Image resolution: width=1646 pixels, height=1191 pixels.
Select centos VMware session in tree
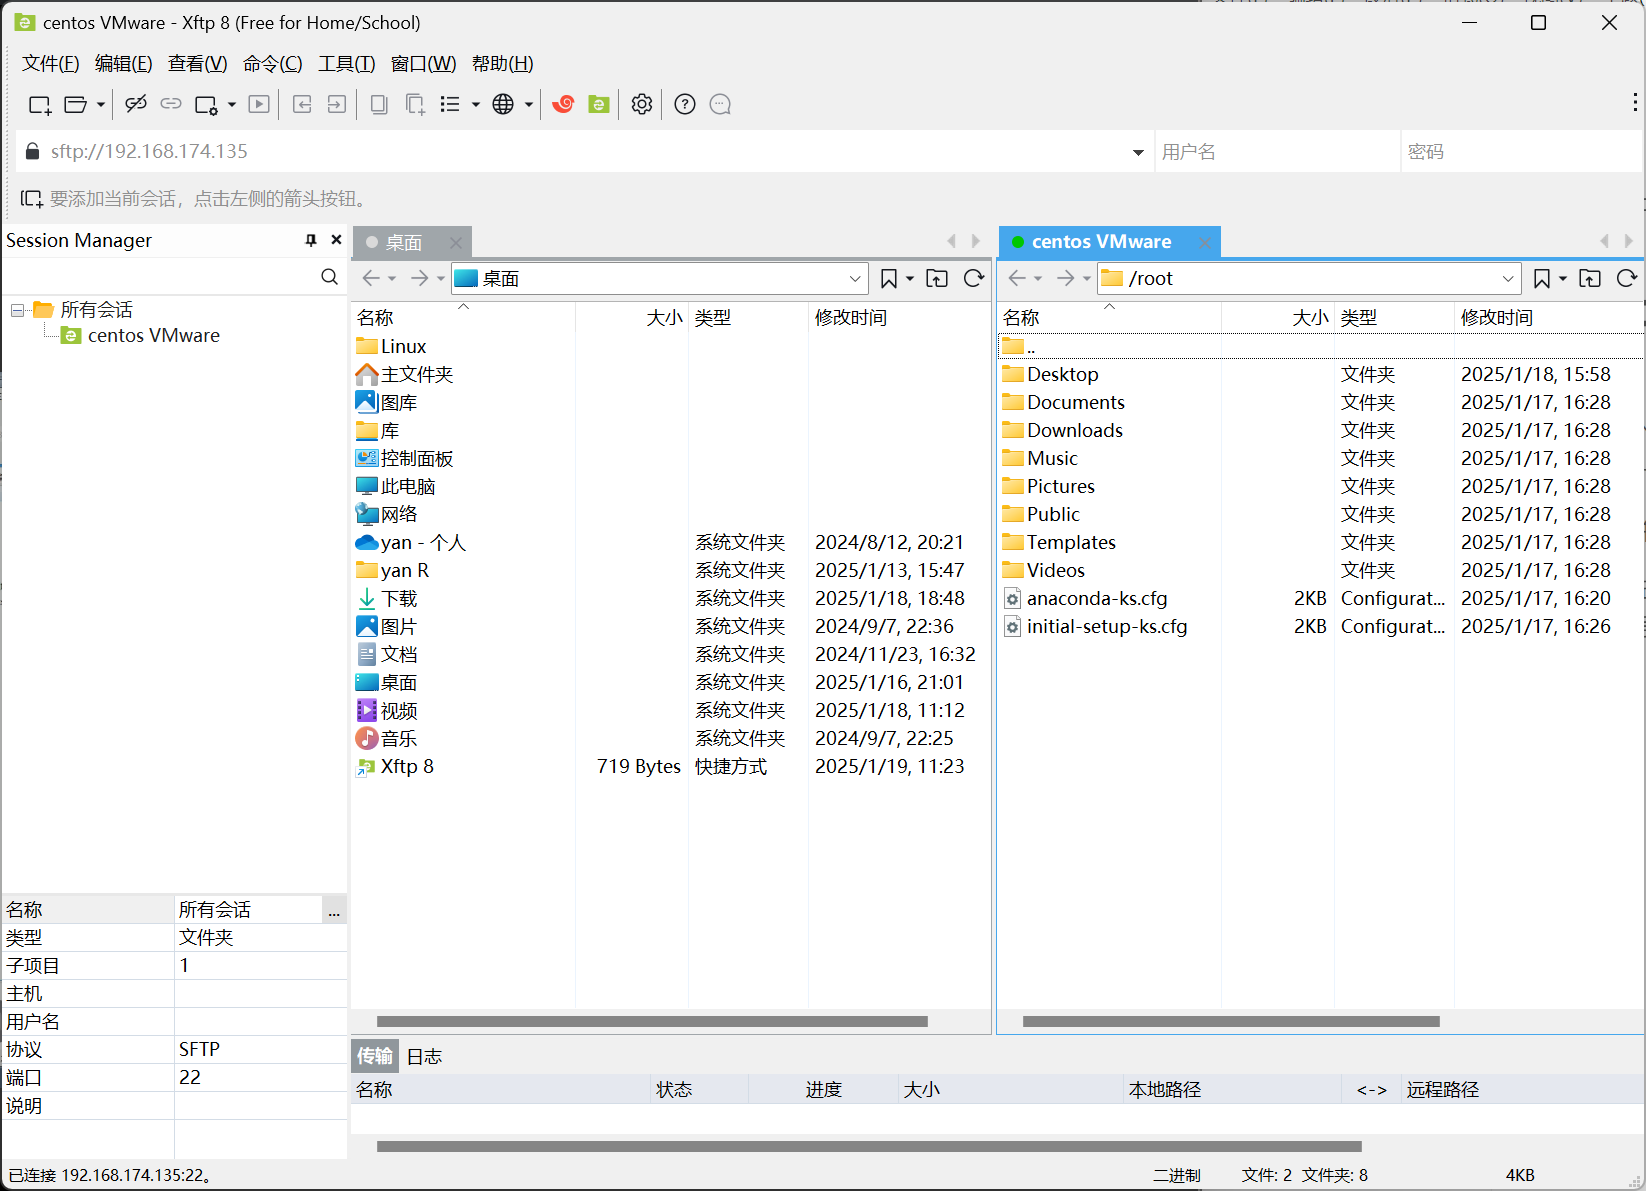coord(154,336)
